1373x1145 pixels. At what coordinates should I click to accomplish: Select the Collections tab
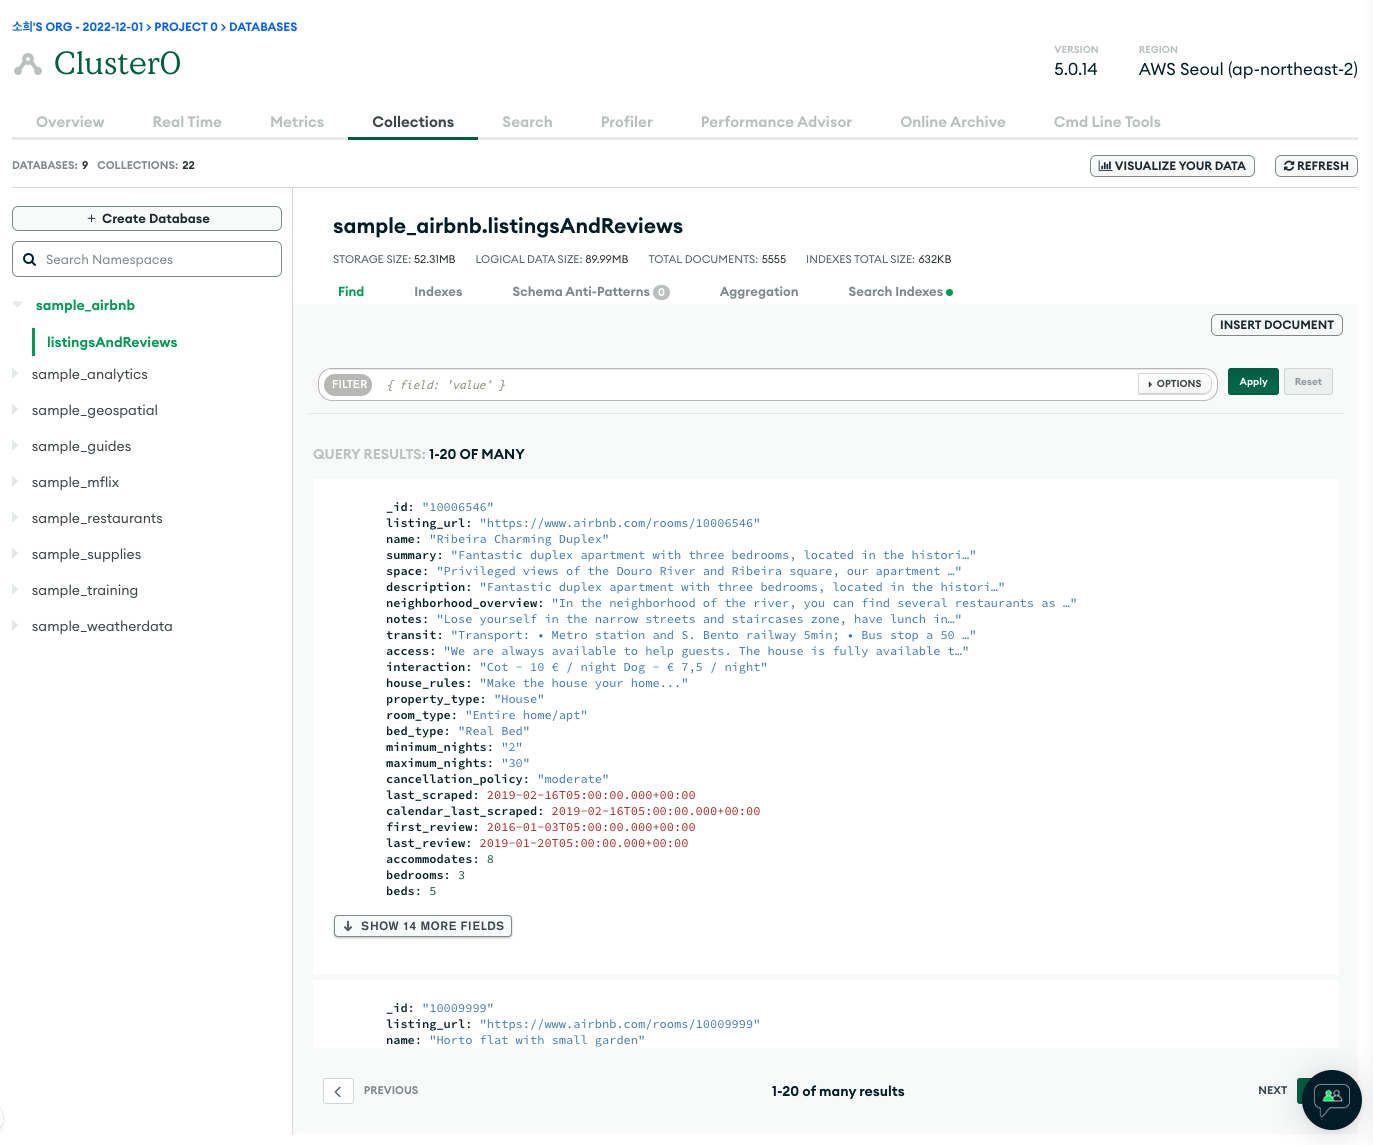coord(413,122)
